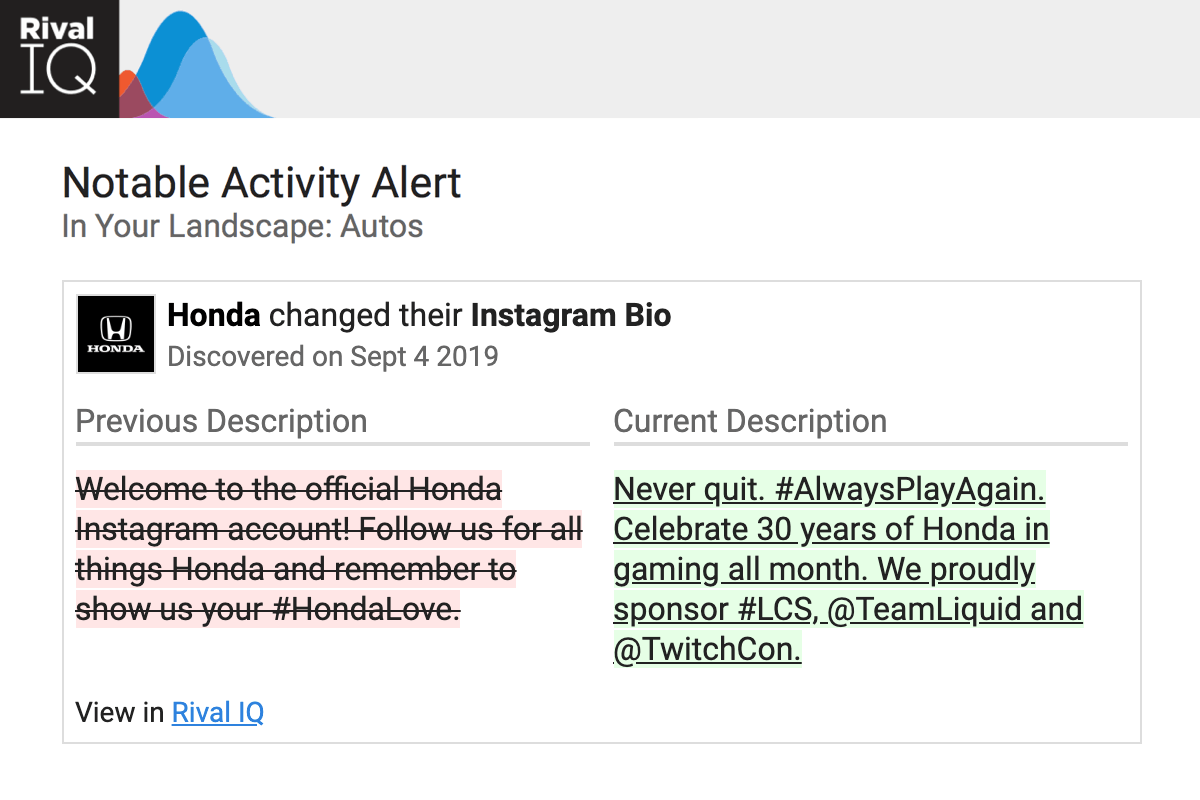
Task: Click the struck-out Welcome to the official Honda line
Action: coord(288,490)
